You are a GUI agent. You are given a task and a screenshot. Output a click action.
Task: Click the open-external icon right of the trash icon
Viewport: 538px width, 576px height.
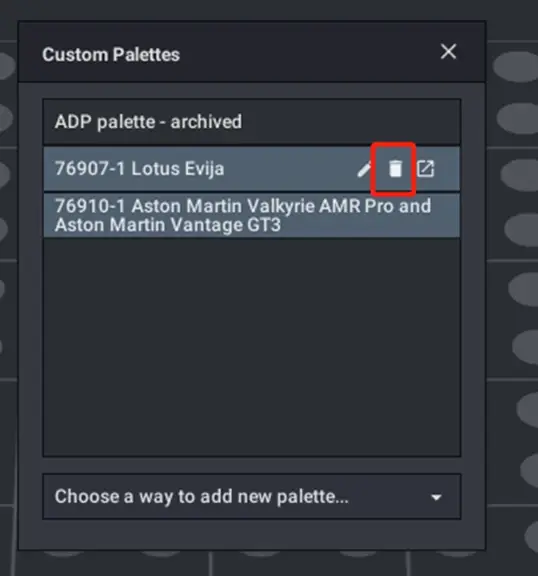tap(426, 169)
